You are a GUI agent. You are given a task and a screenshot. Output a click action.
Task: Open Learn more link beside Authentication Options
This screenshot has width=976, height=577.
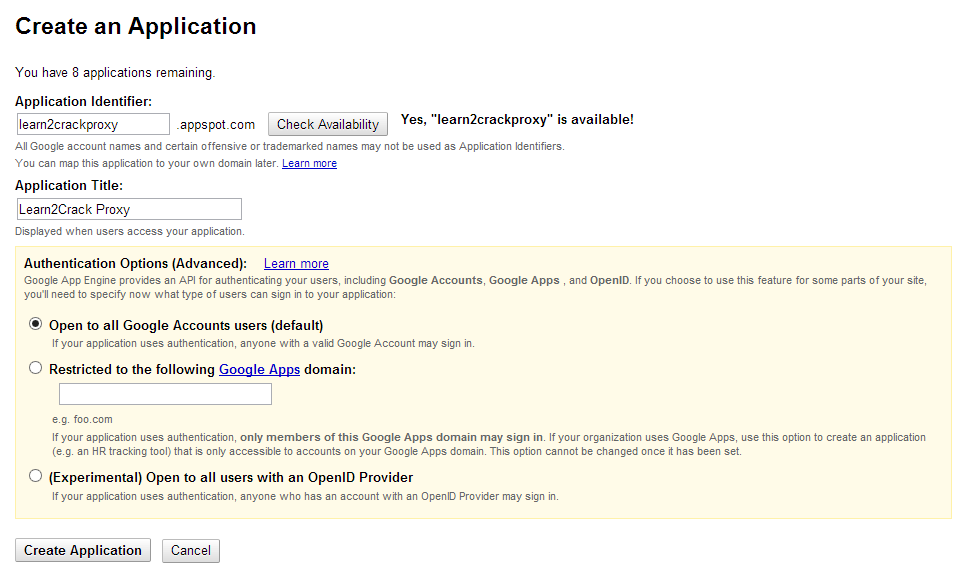pyautogui.click(x=296, y=264)
